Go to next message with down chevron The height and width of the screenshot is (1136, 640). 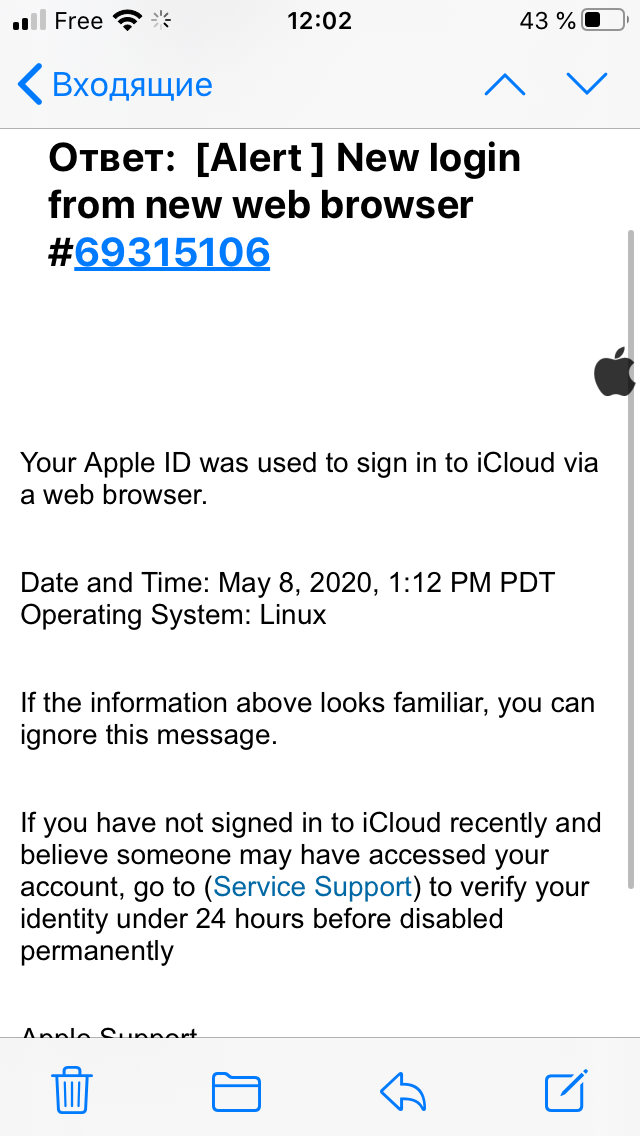click(x=587, y=85)
